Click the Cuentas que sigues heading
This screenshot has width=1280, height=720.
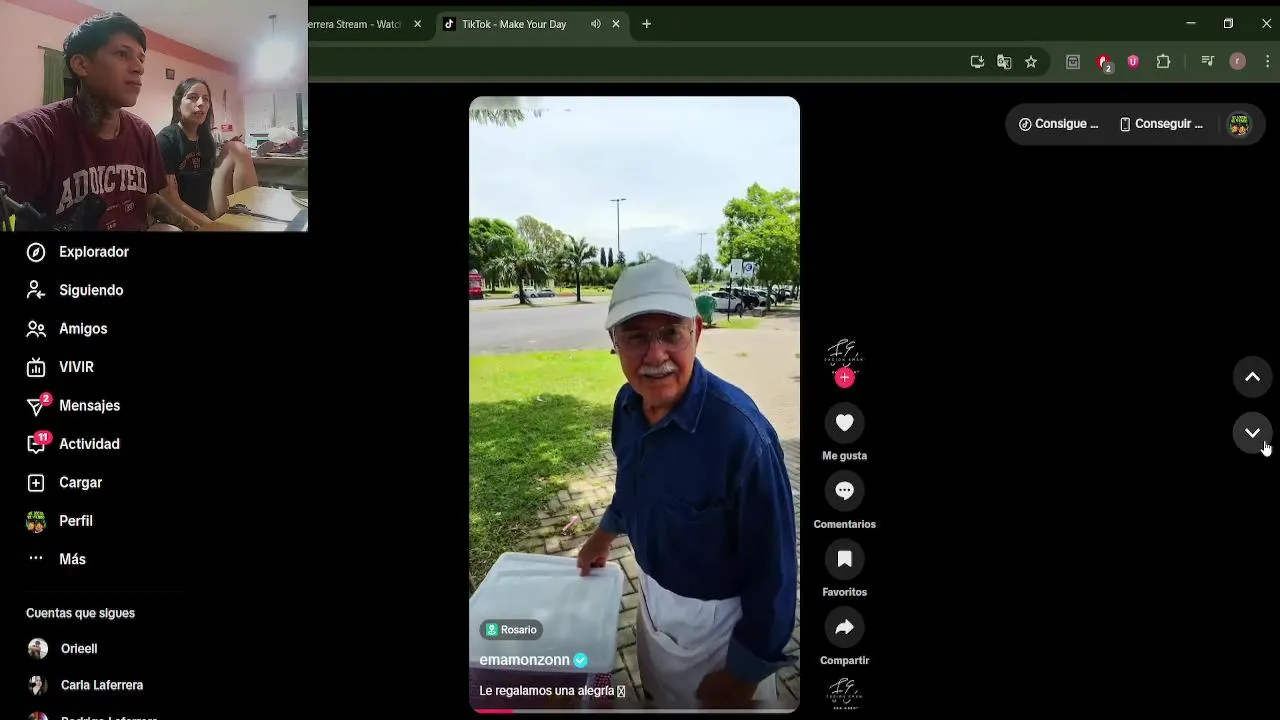80,613
